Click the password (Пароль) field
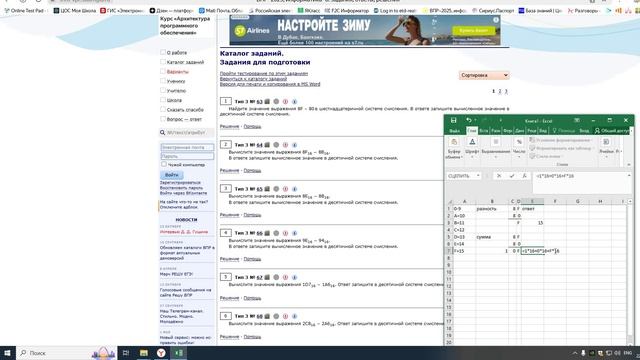The width and height of the screenshot is (640, 360). click(187, 156)
